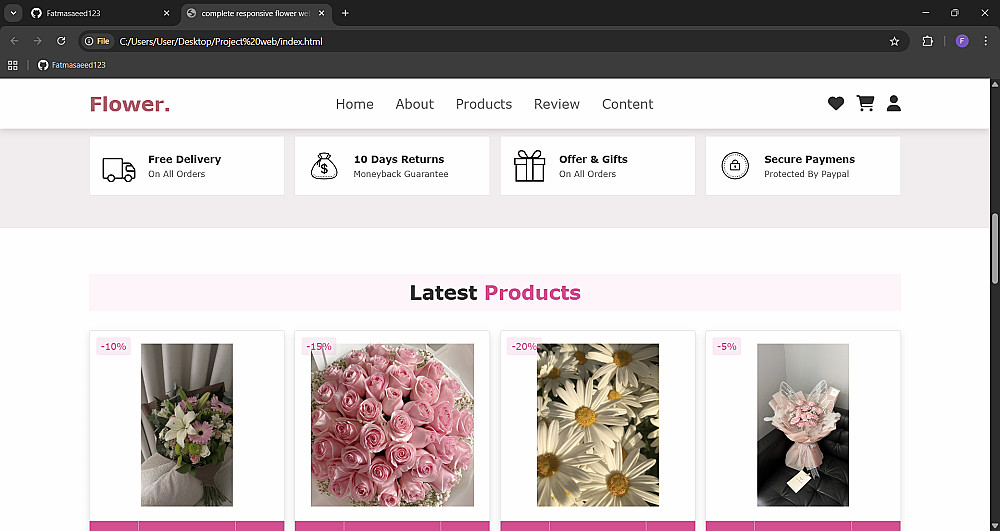The width and height of the screenshot is (1000, 531).
Task: Bookmark this page with the star icon
Action: click(894, 41)
